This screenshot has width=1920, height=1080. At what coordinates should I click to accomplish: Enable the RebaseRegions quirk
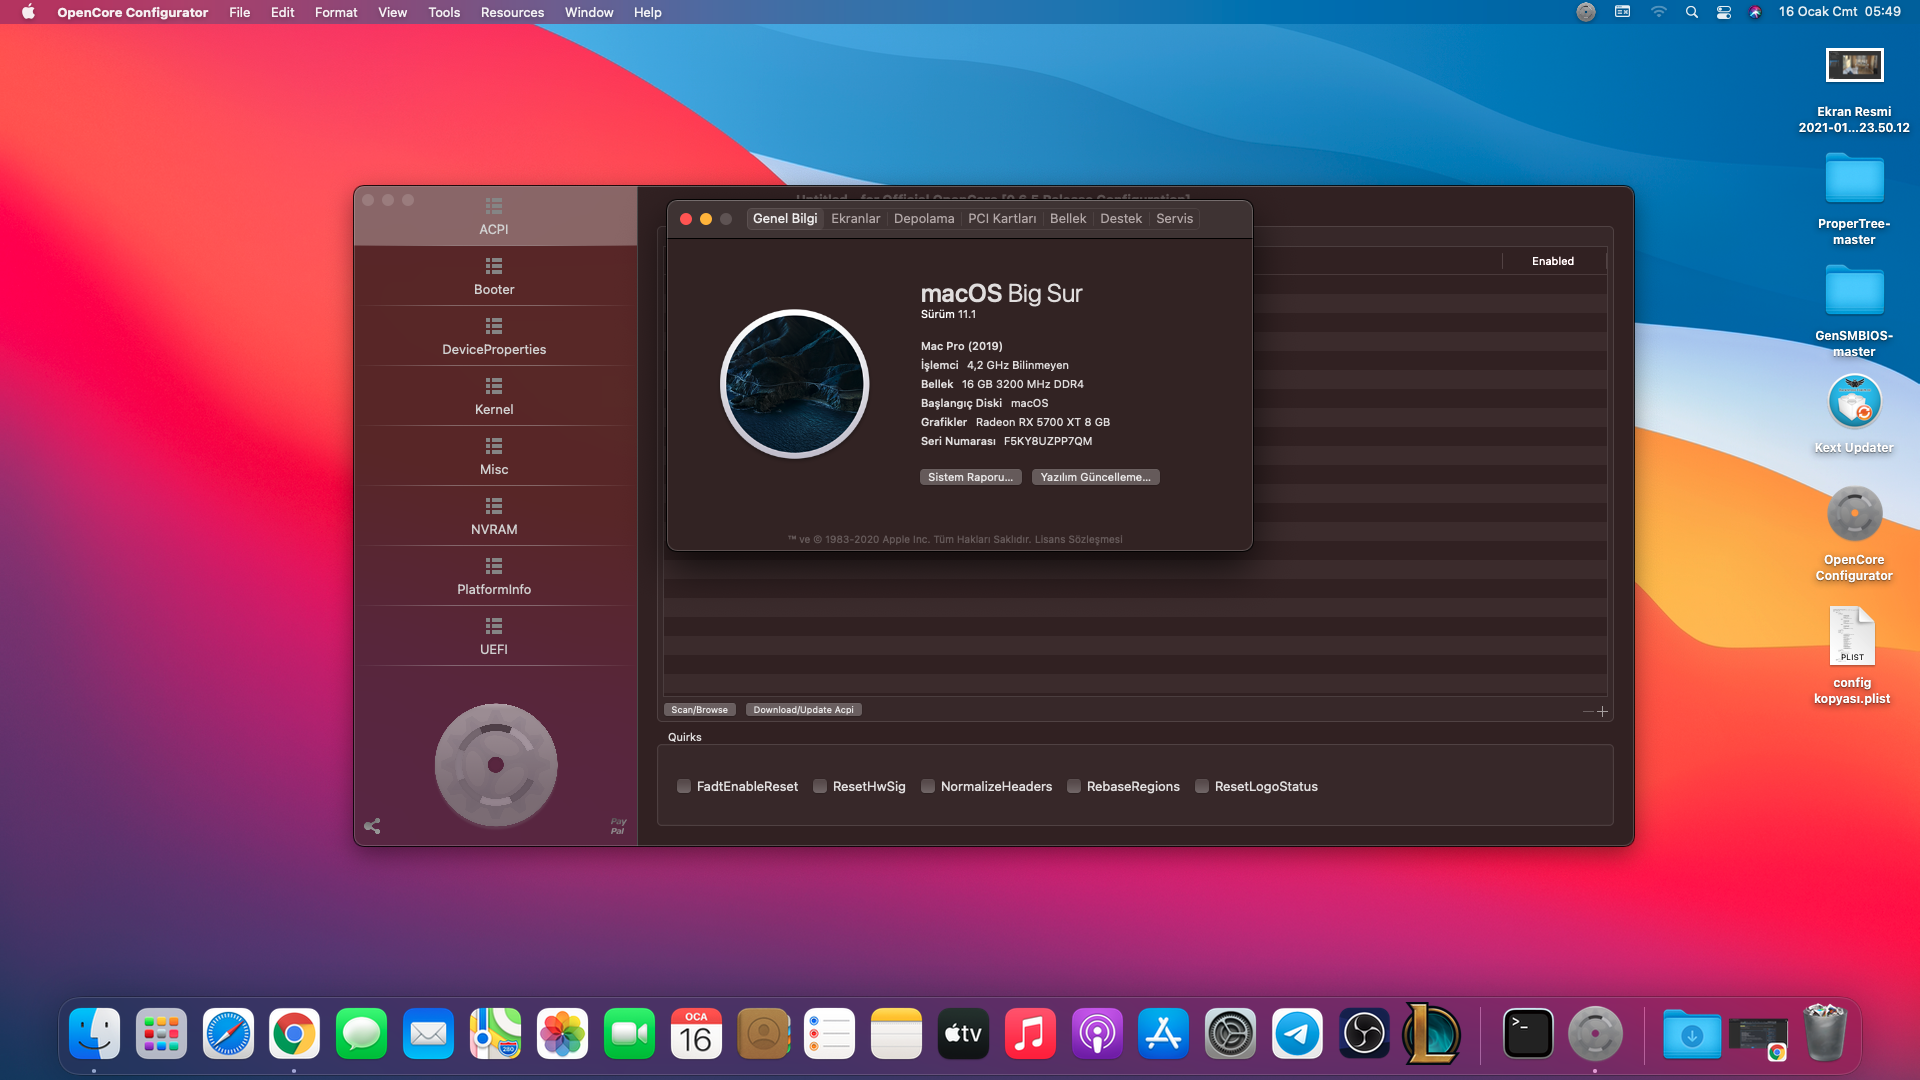click(1074, 787)
